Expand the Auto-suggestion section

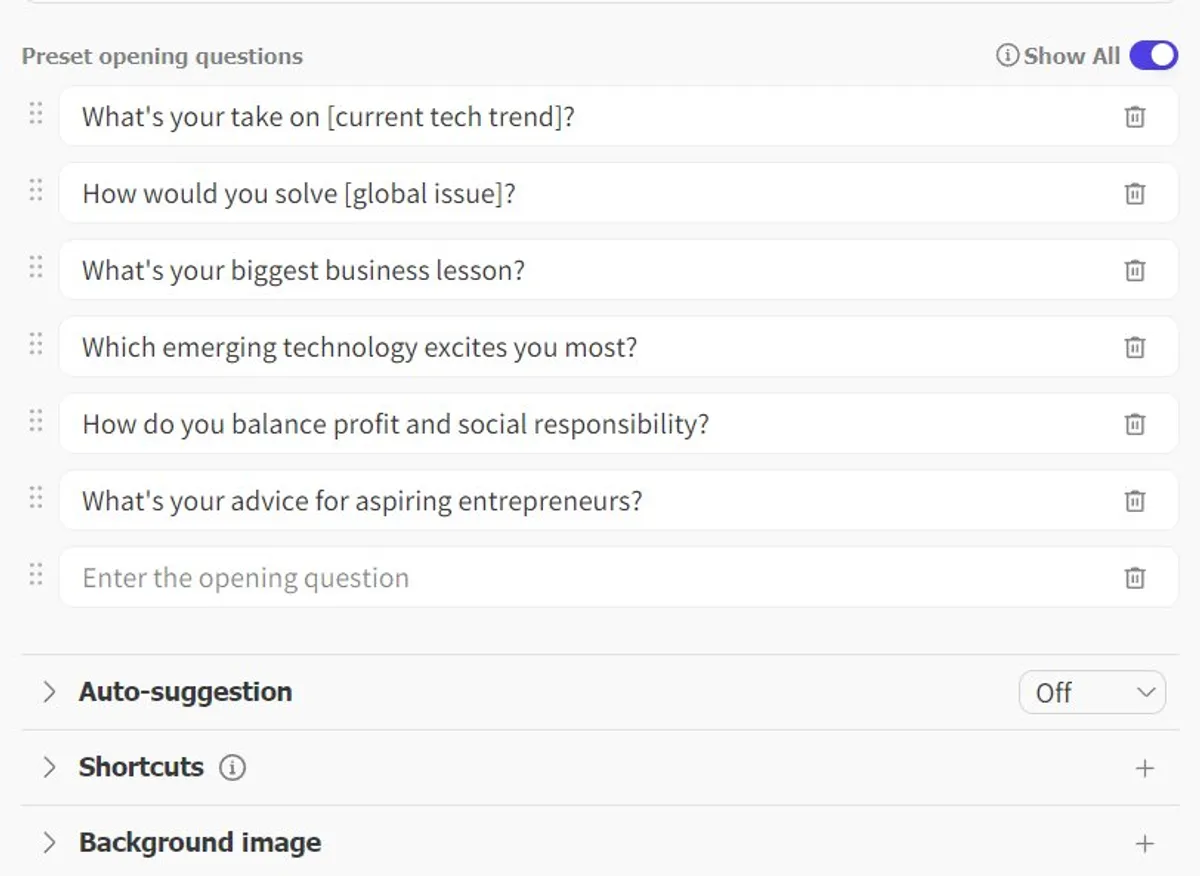[x=49, y=692]
